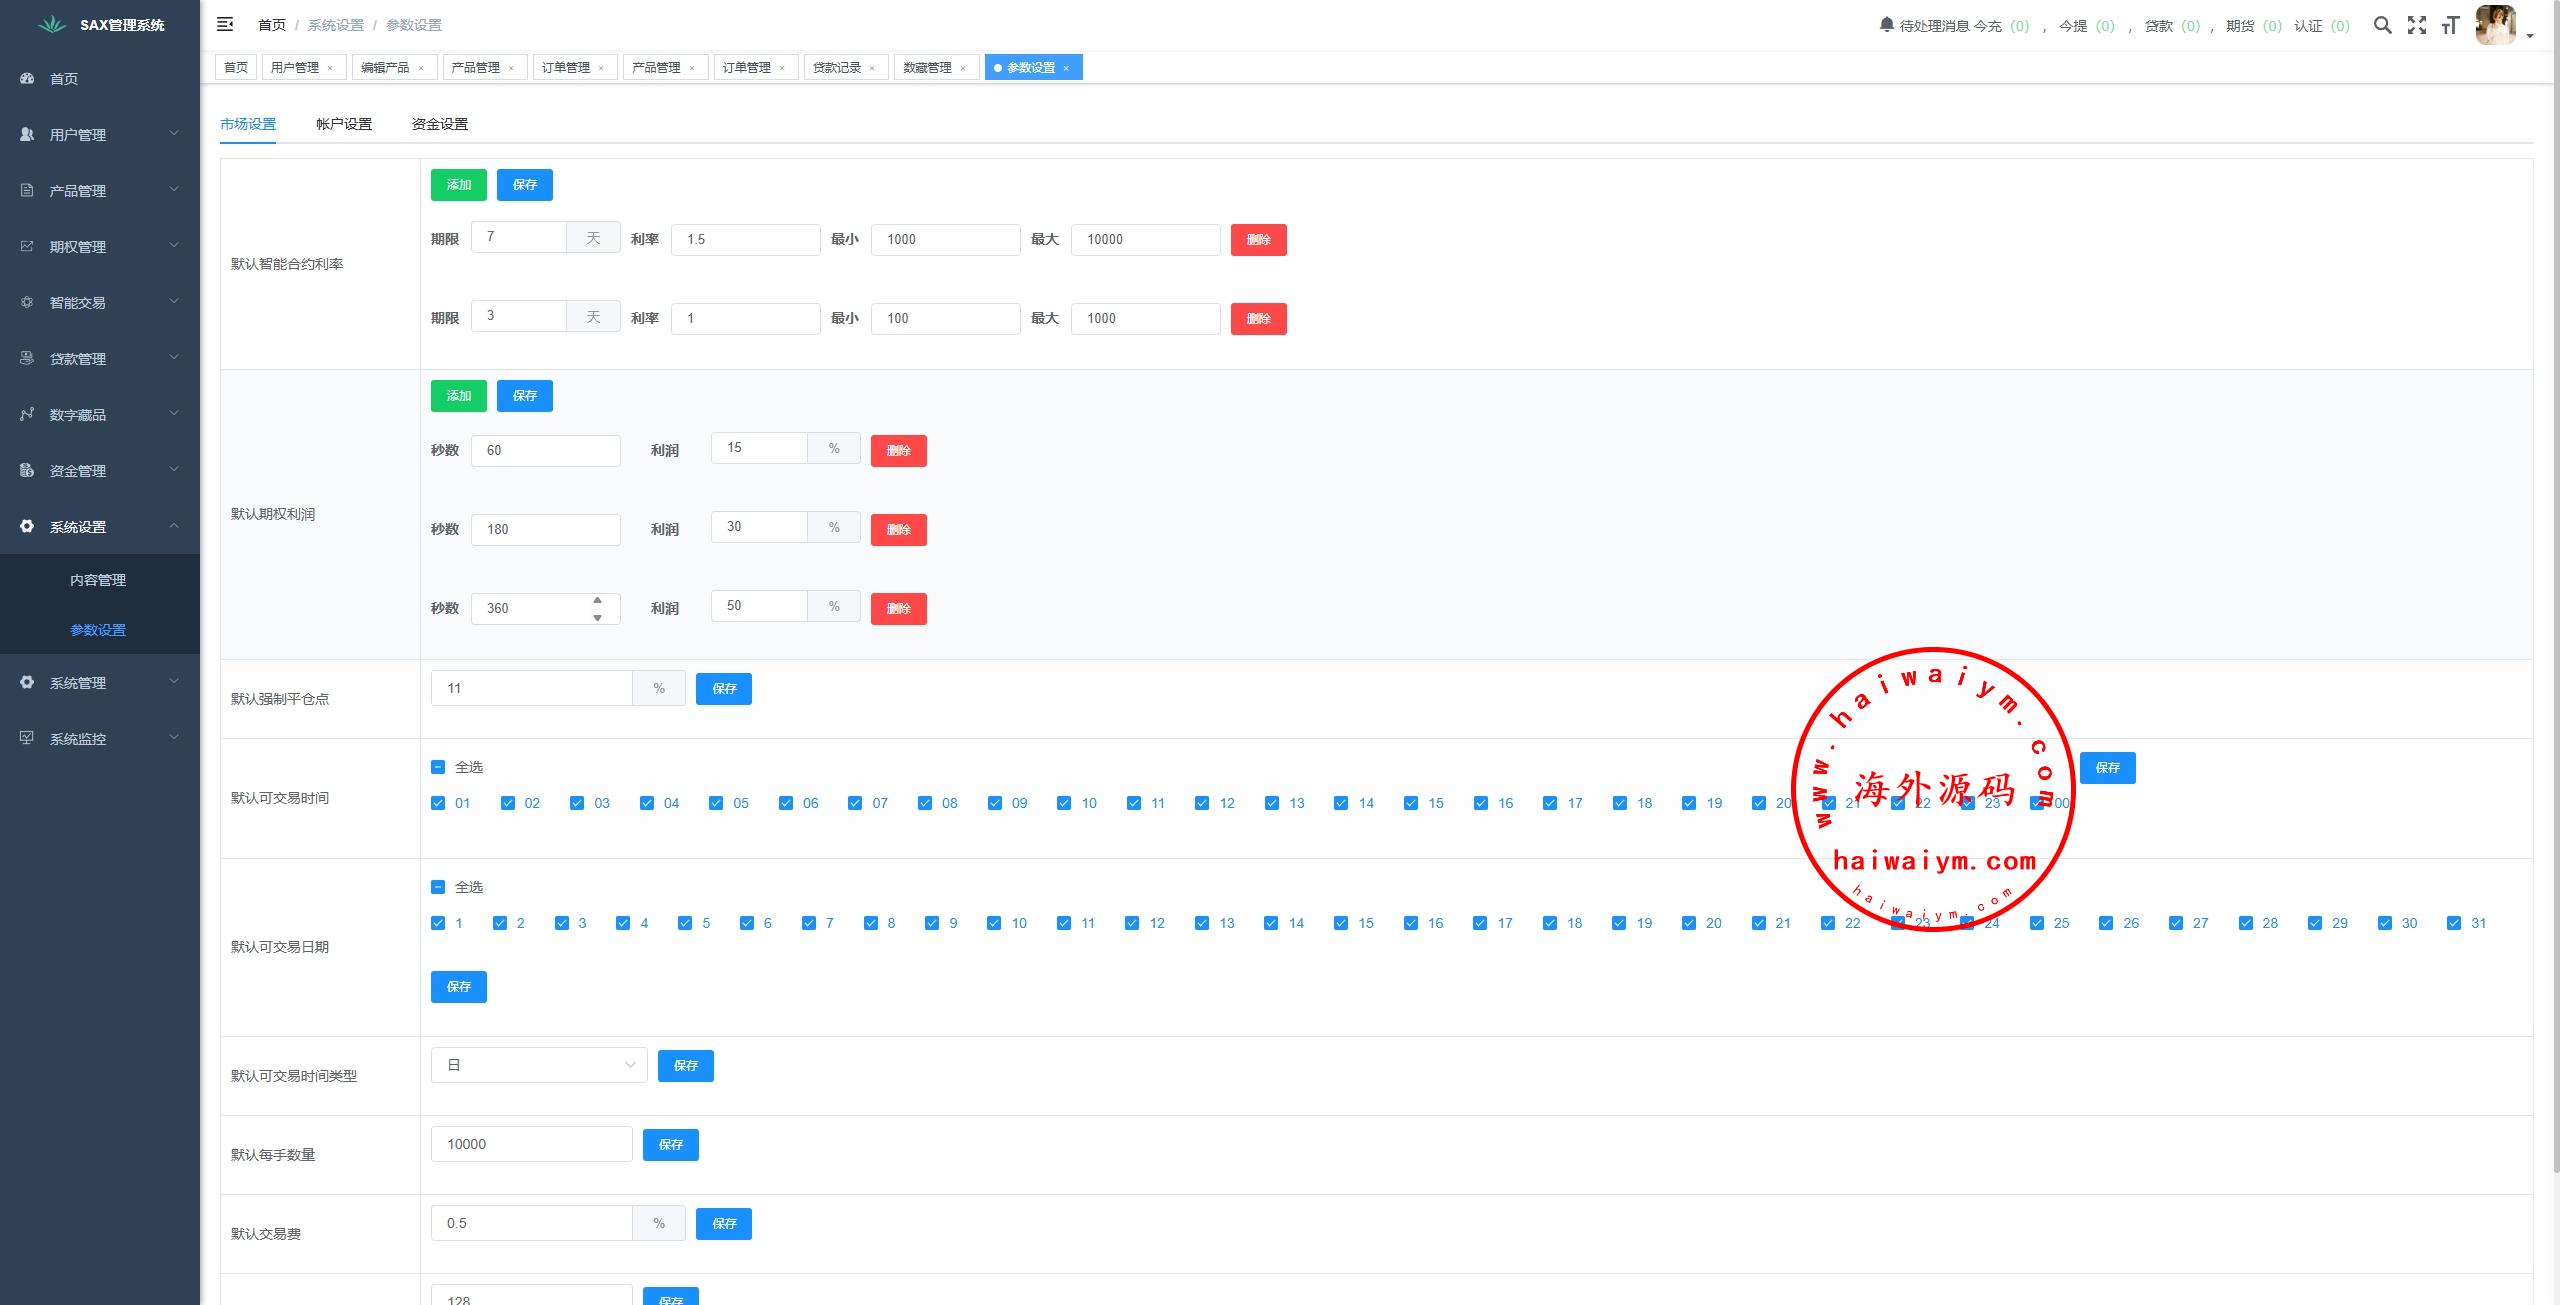This screenshot has height=1305, width=2560.
Task: Switch to 资金设置 tab
Action: point(439,124)
